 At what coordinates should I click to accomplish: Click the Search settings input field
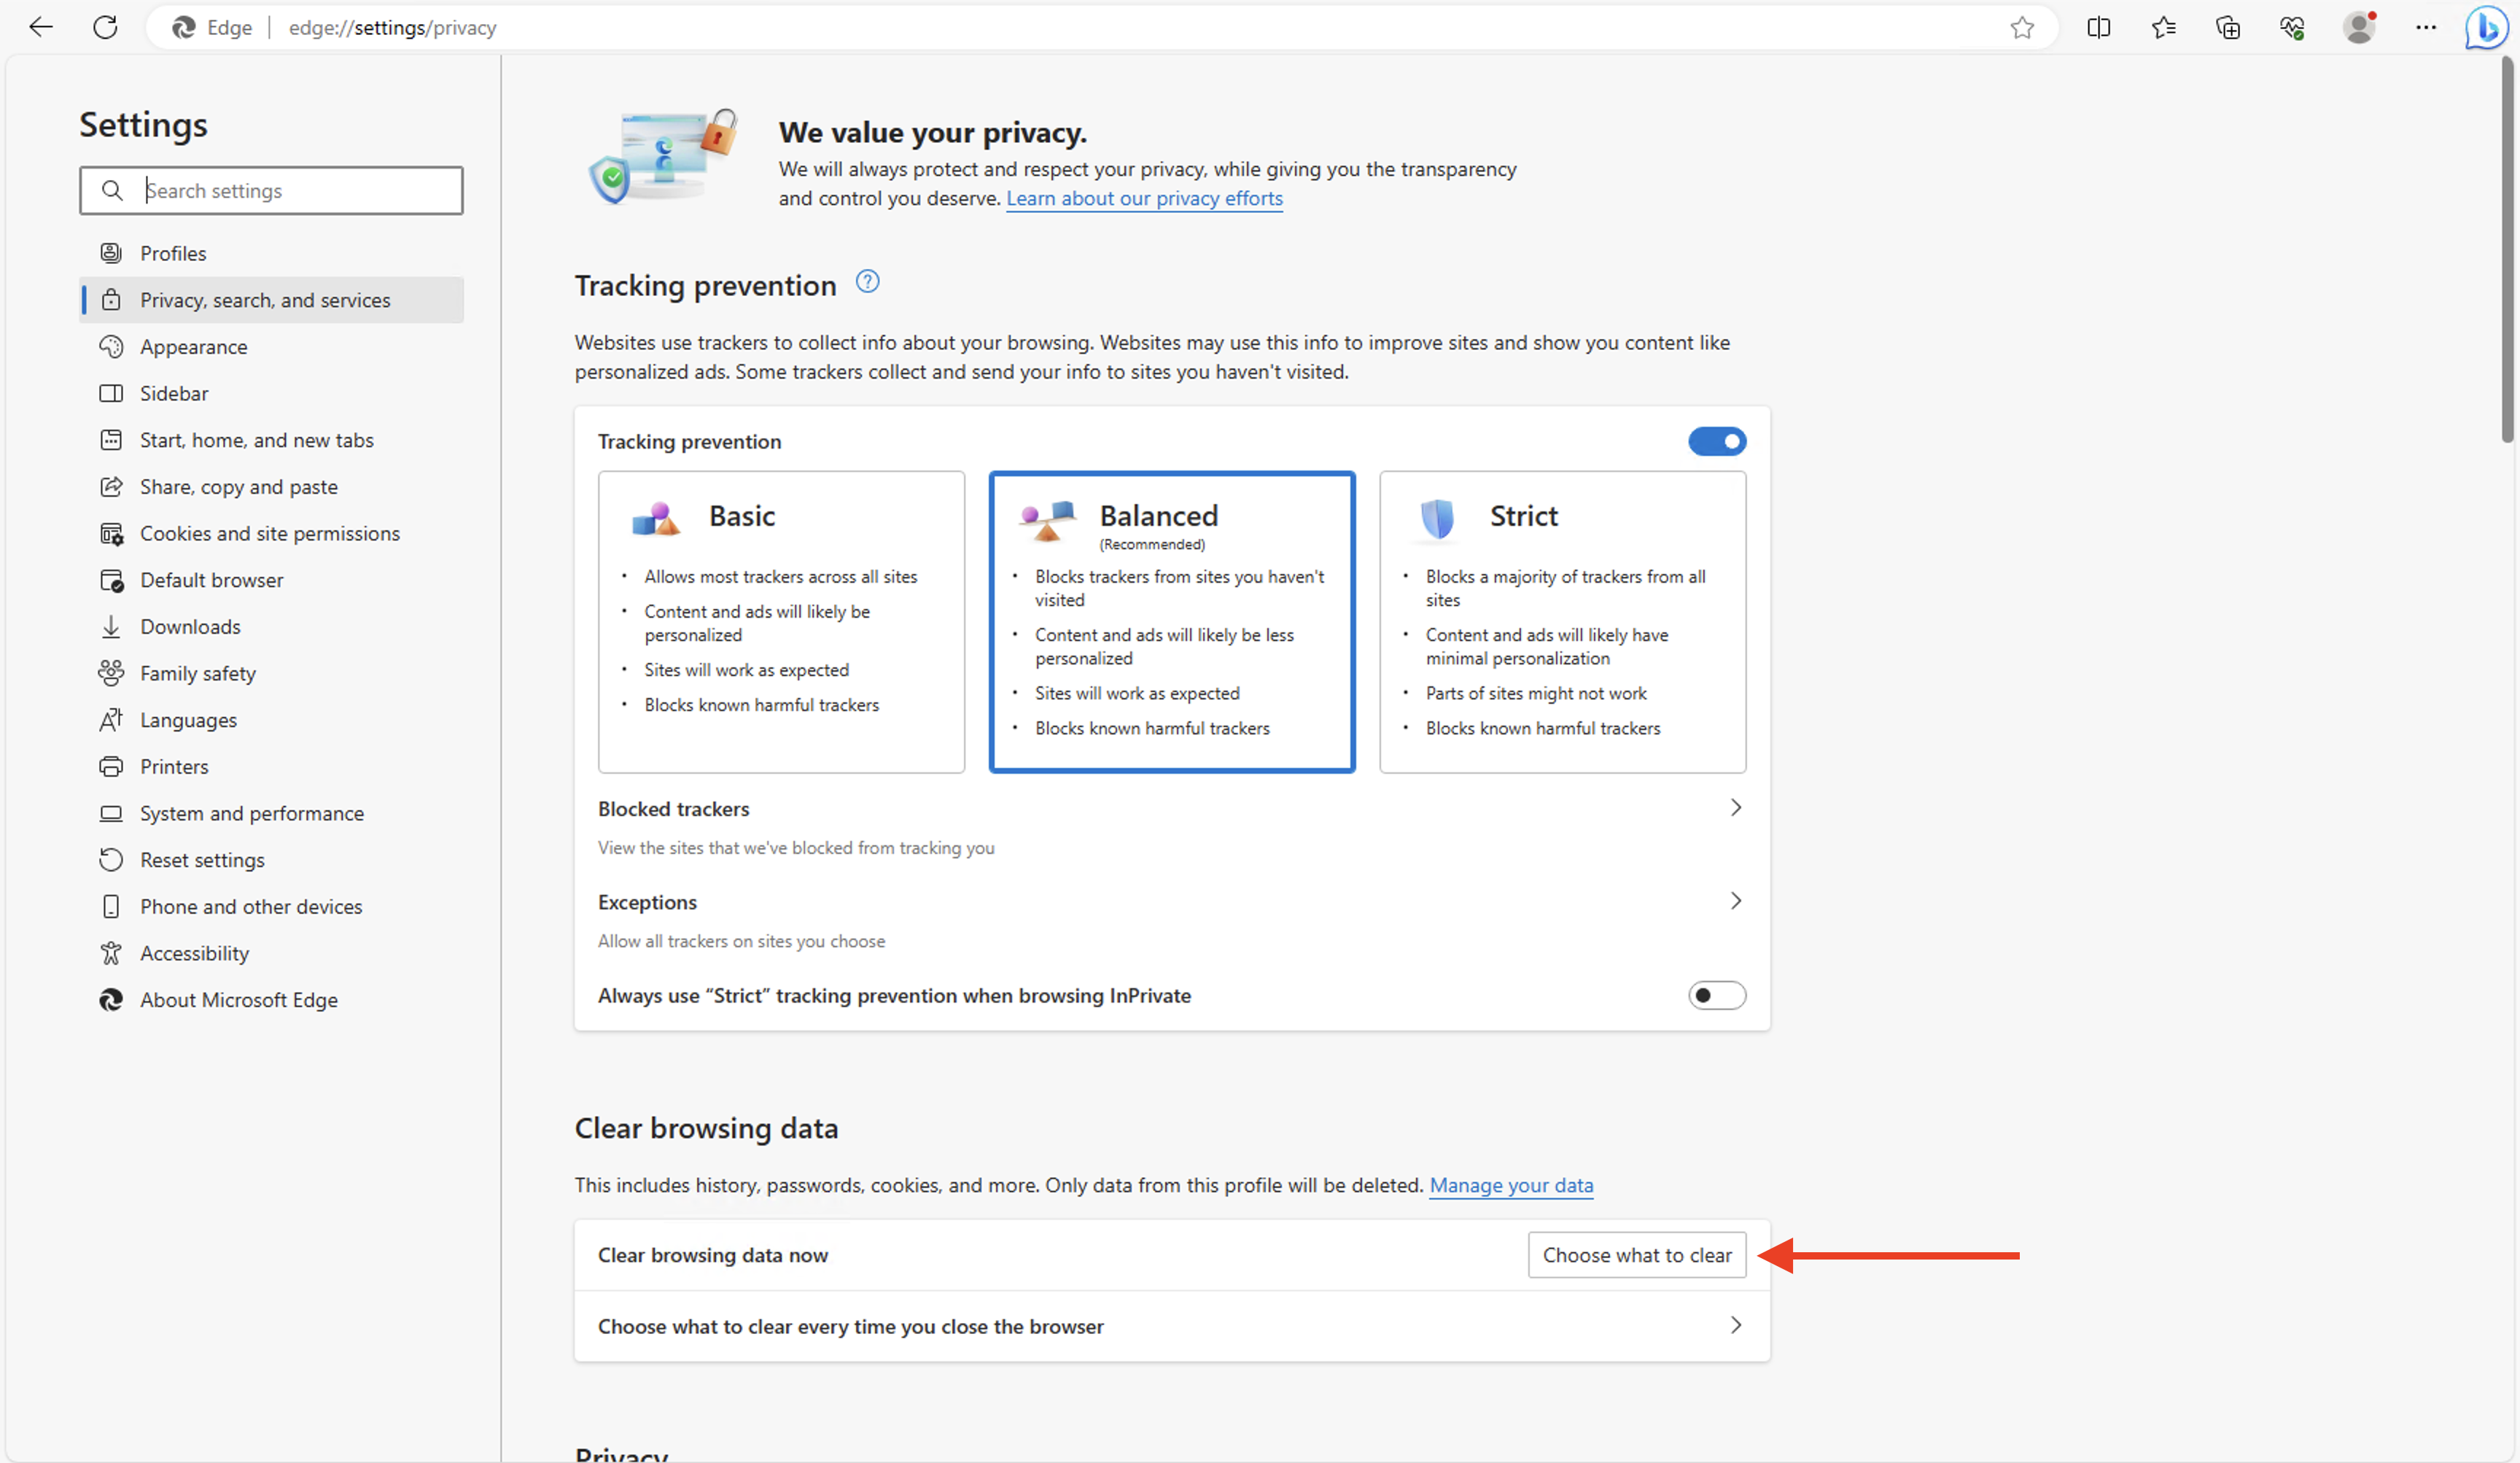coord(271,190)
